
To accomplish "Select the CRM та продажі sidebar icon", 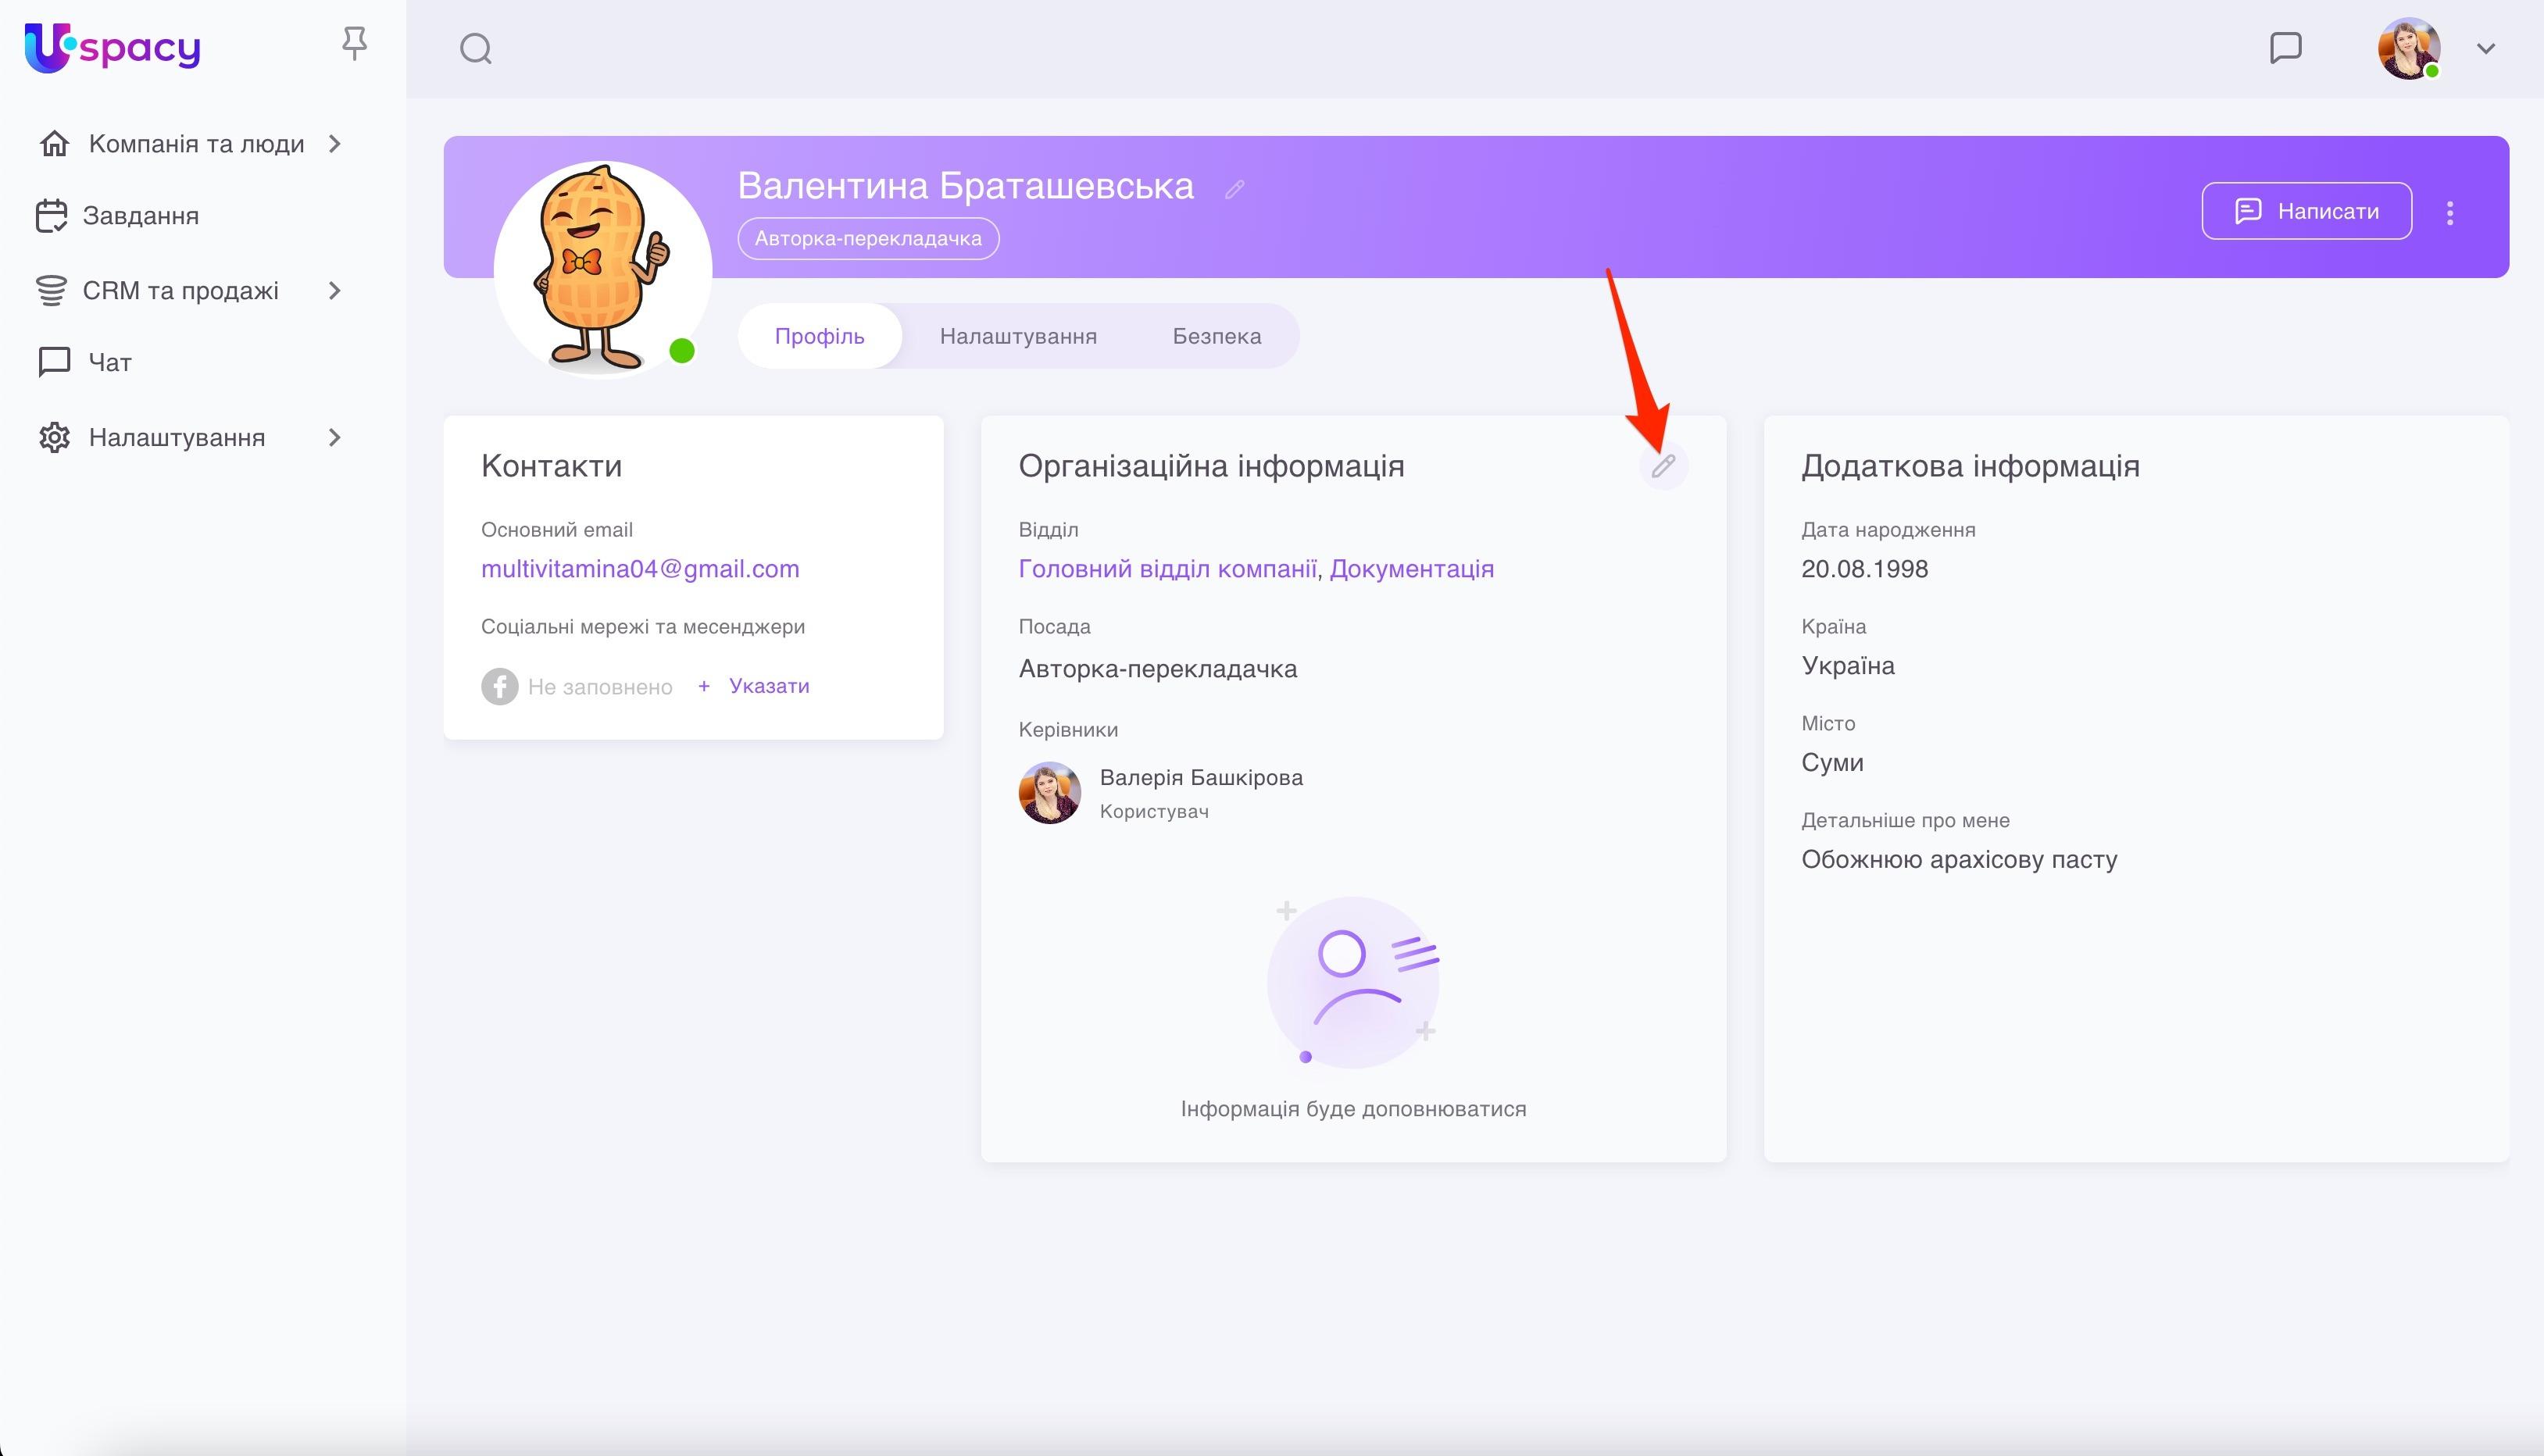I will [54, 289].
